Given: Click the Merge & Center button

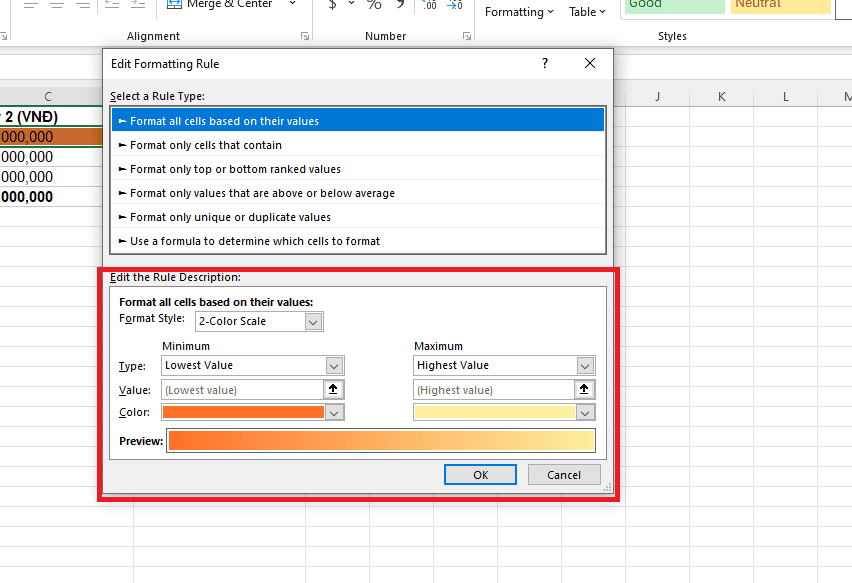Looking at the screenshot, I should coord(219,4).
